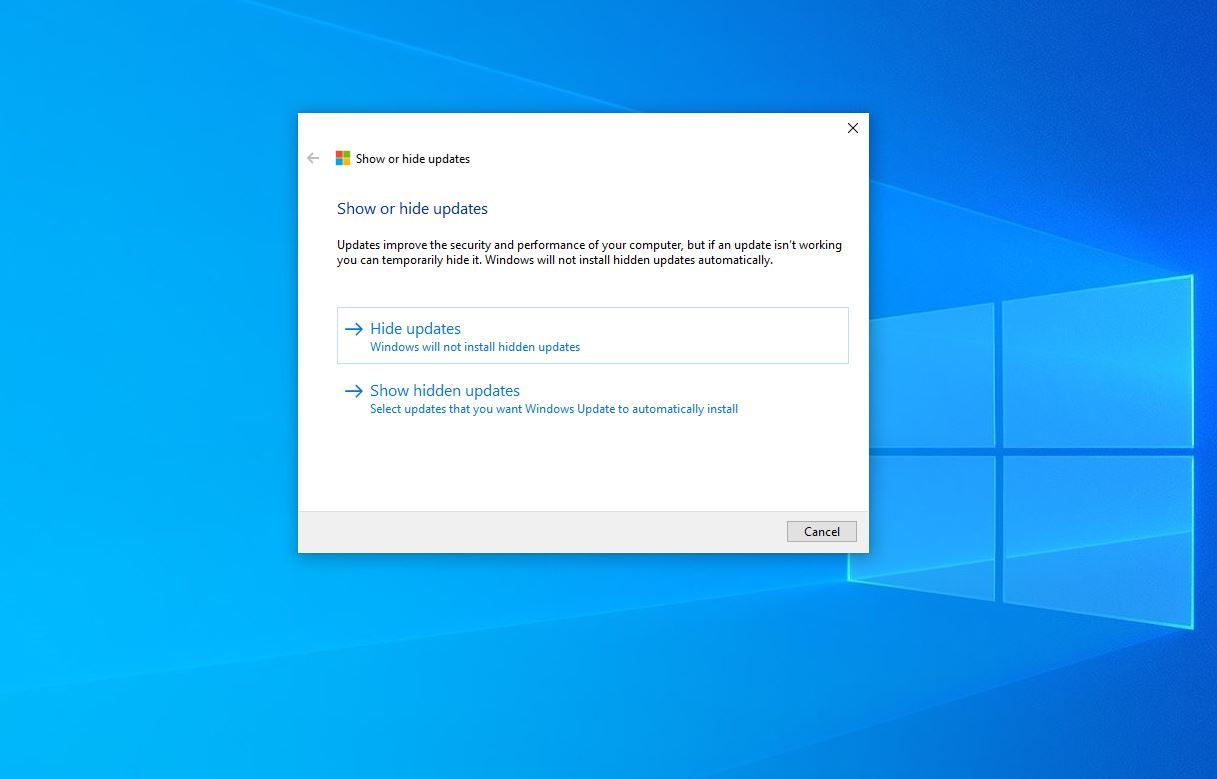Screen dimensions: 1217x779
Task: Choose the Hide updates option
Action: (593, 335)
